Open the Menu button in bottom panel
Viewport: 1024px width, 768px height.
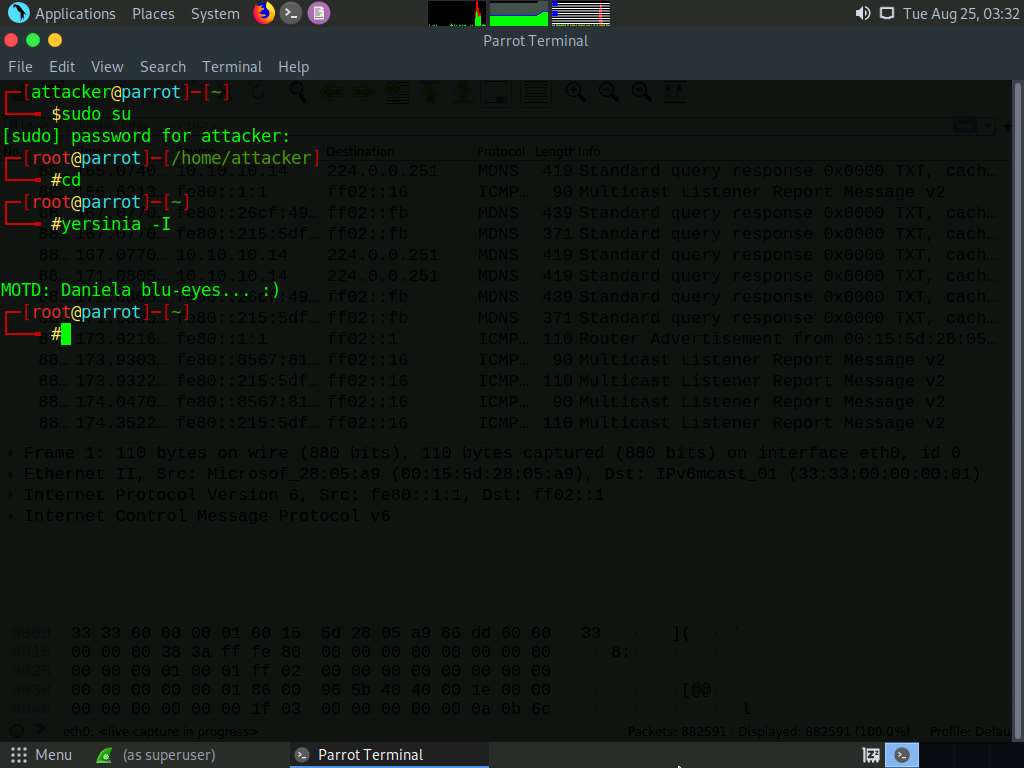40,755
